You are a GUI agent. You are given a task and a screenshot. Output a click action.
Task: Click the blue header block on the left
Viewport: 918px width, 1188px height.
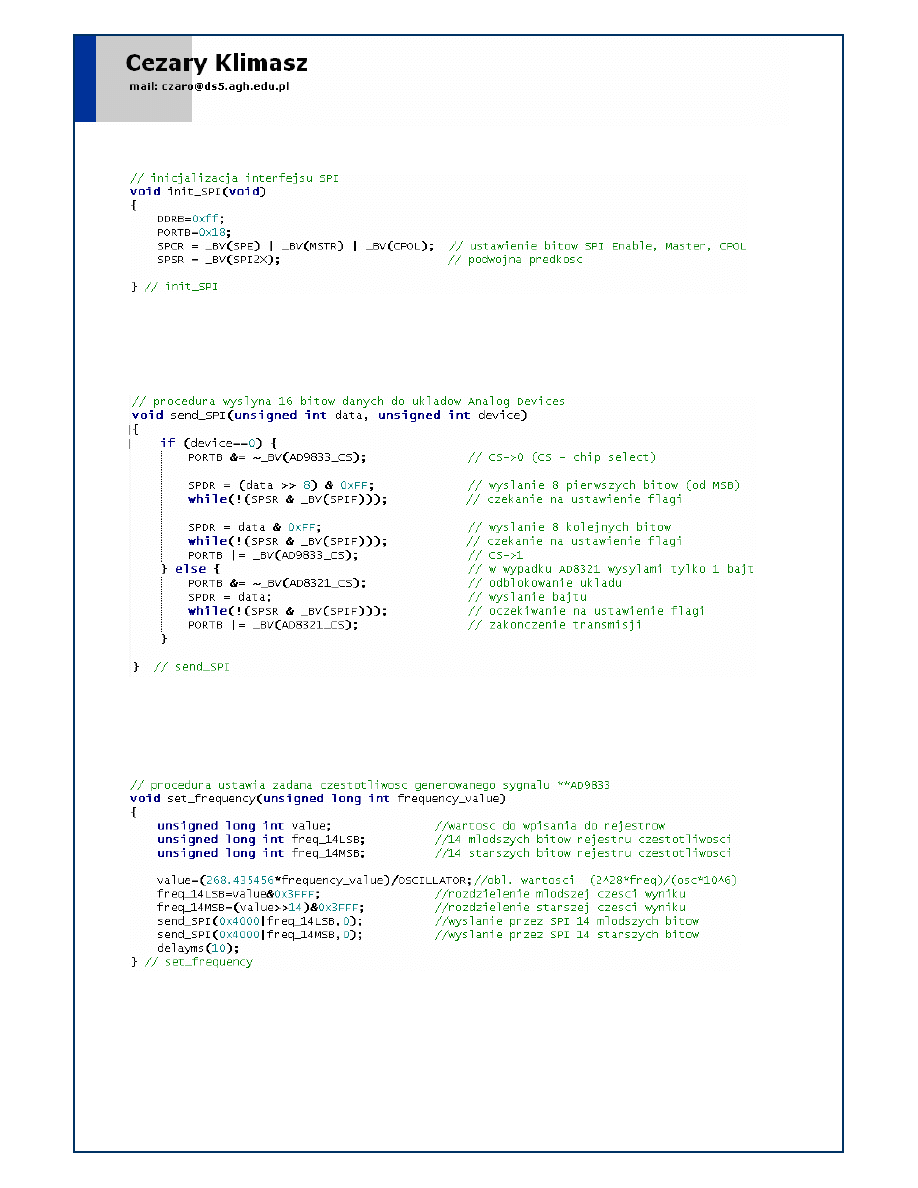click(85, 78)
